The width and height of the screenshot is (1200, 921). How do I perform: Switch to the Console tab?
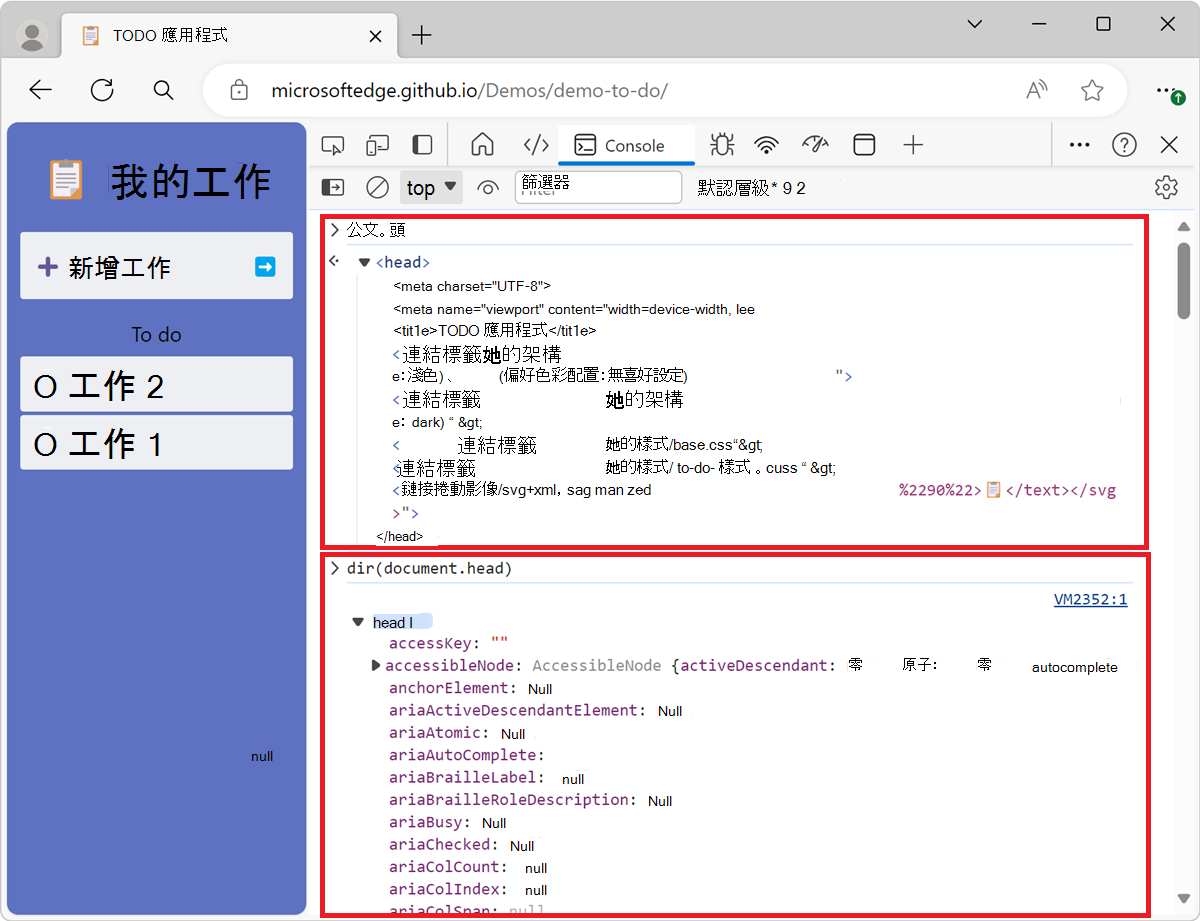pos(627,144)
